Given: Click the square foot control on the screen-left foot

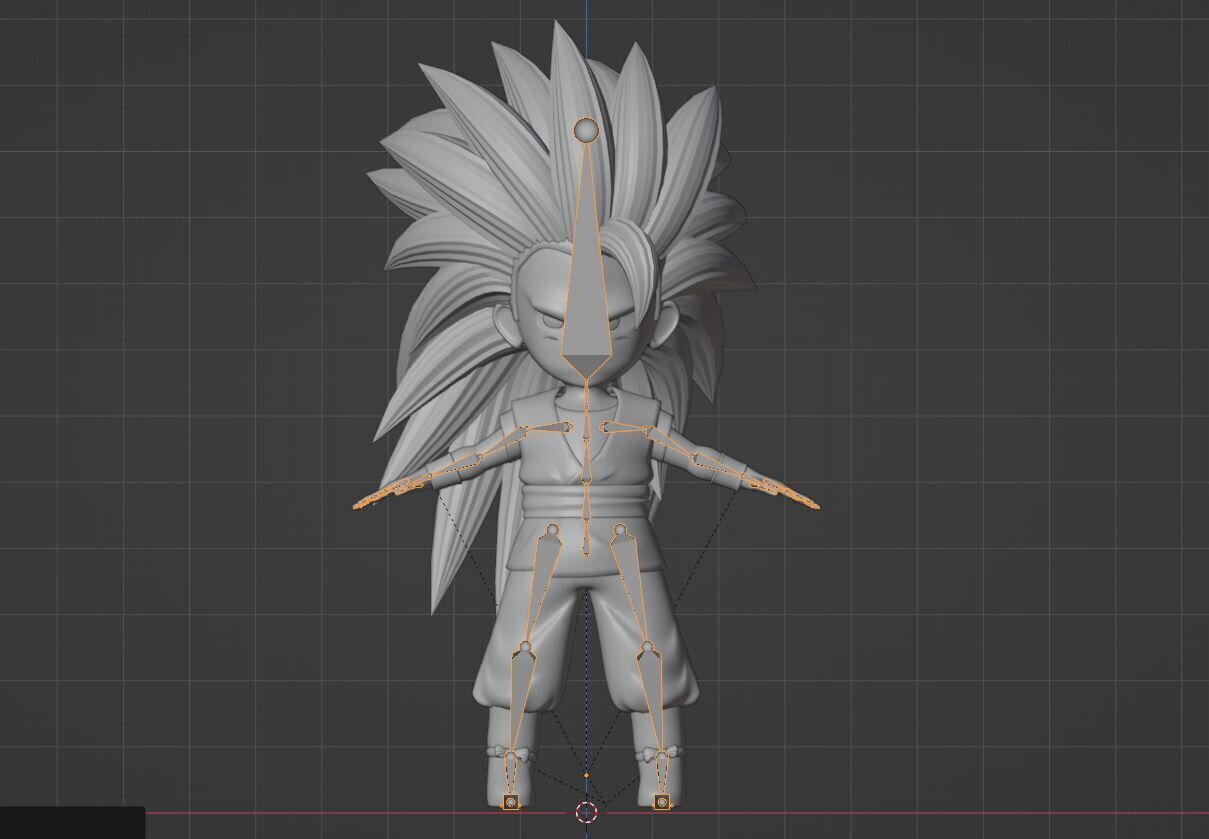Looking at the screenshot, I should (x=511, y=802).
